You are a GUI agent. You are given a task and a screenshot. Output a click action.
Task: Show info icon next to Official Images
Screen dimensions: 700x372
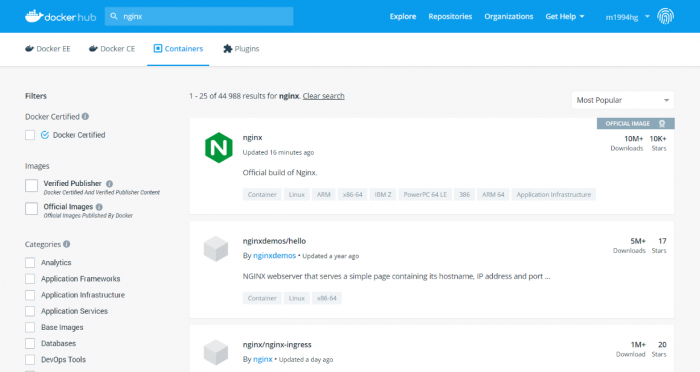pos(99,207)
